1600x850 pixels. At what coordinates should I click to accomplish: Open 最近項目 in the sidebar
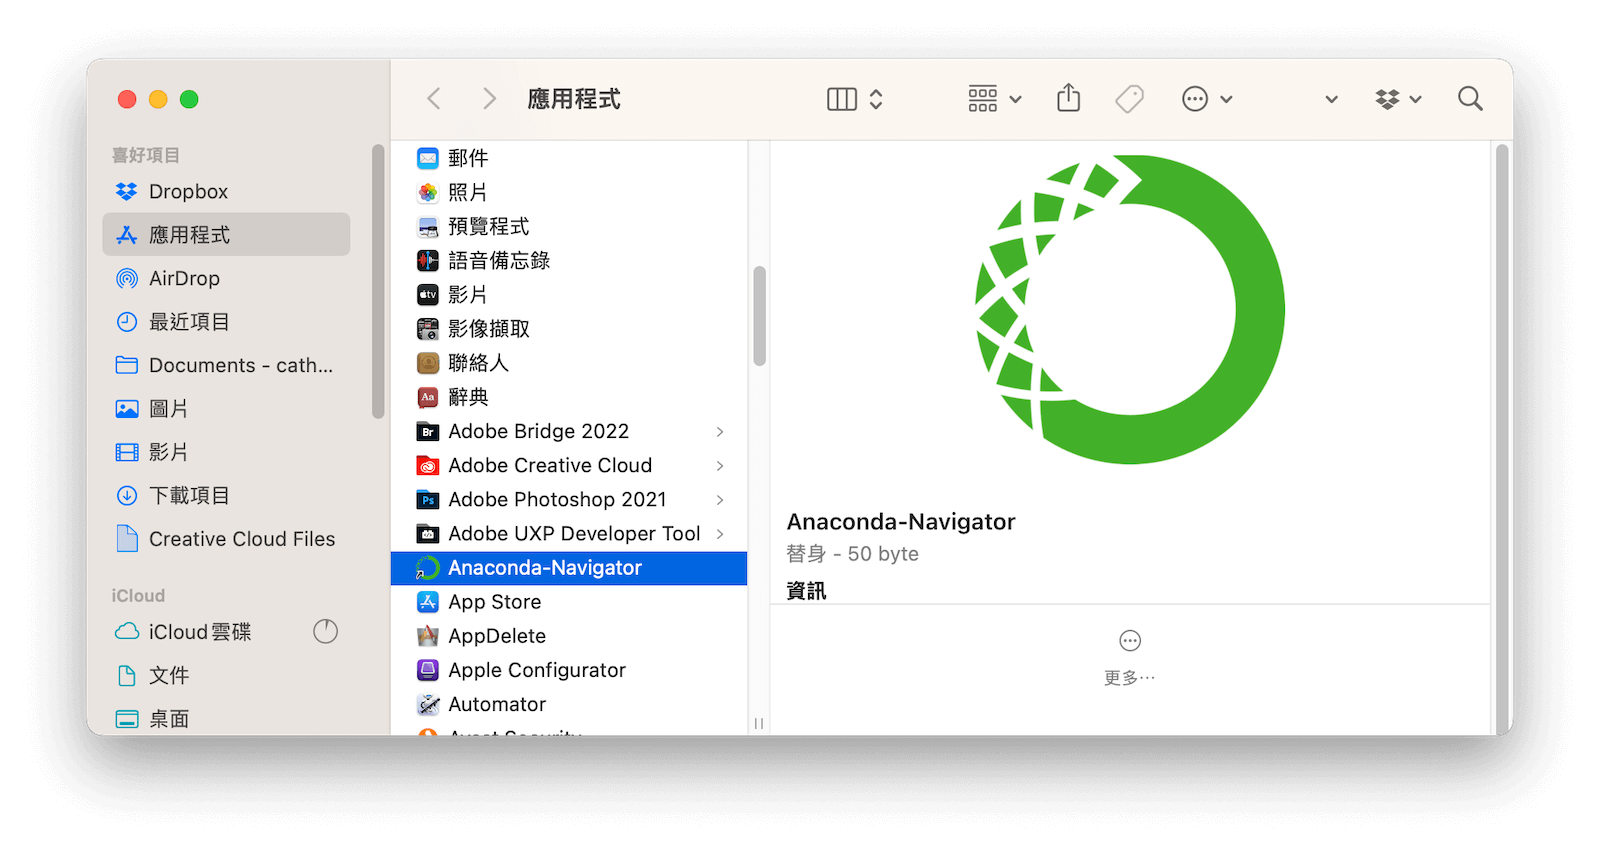click(x=226, y=322)
